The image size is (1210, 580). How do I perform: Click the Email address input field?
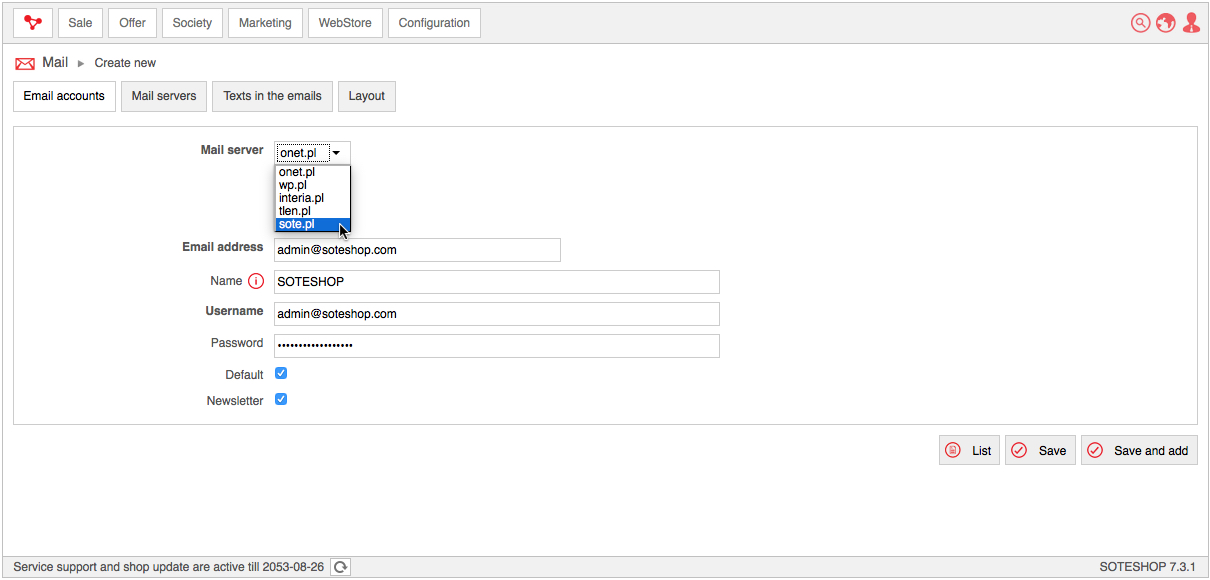tap(417, 250)
